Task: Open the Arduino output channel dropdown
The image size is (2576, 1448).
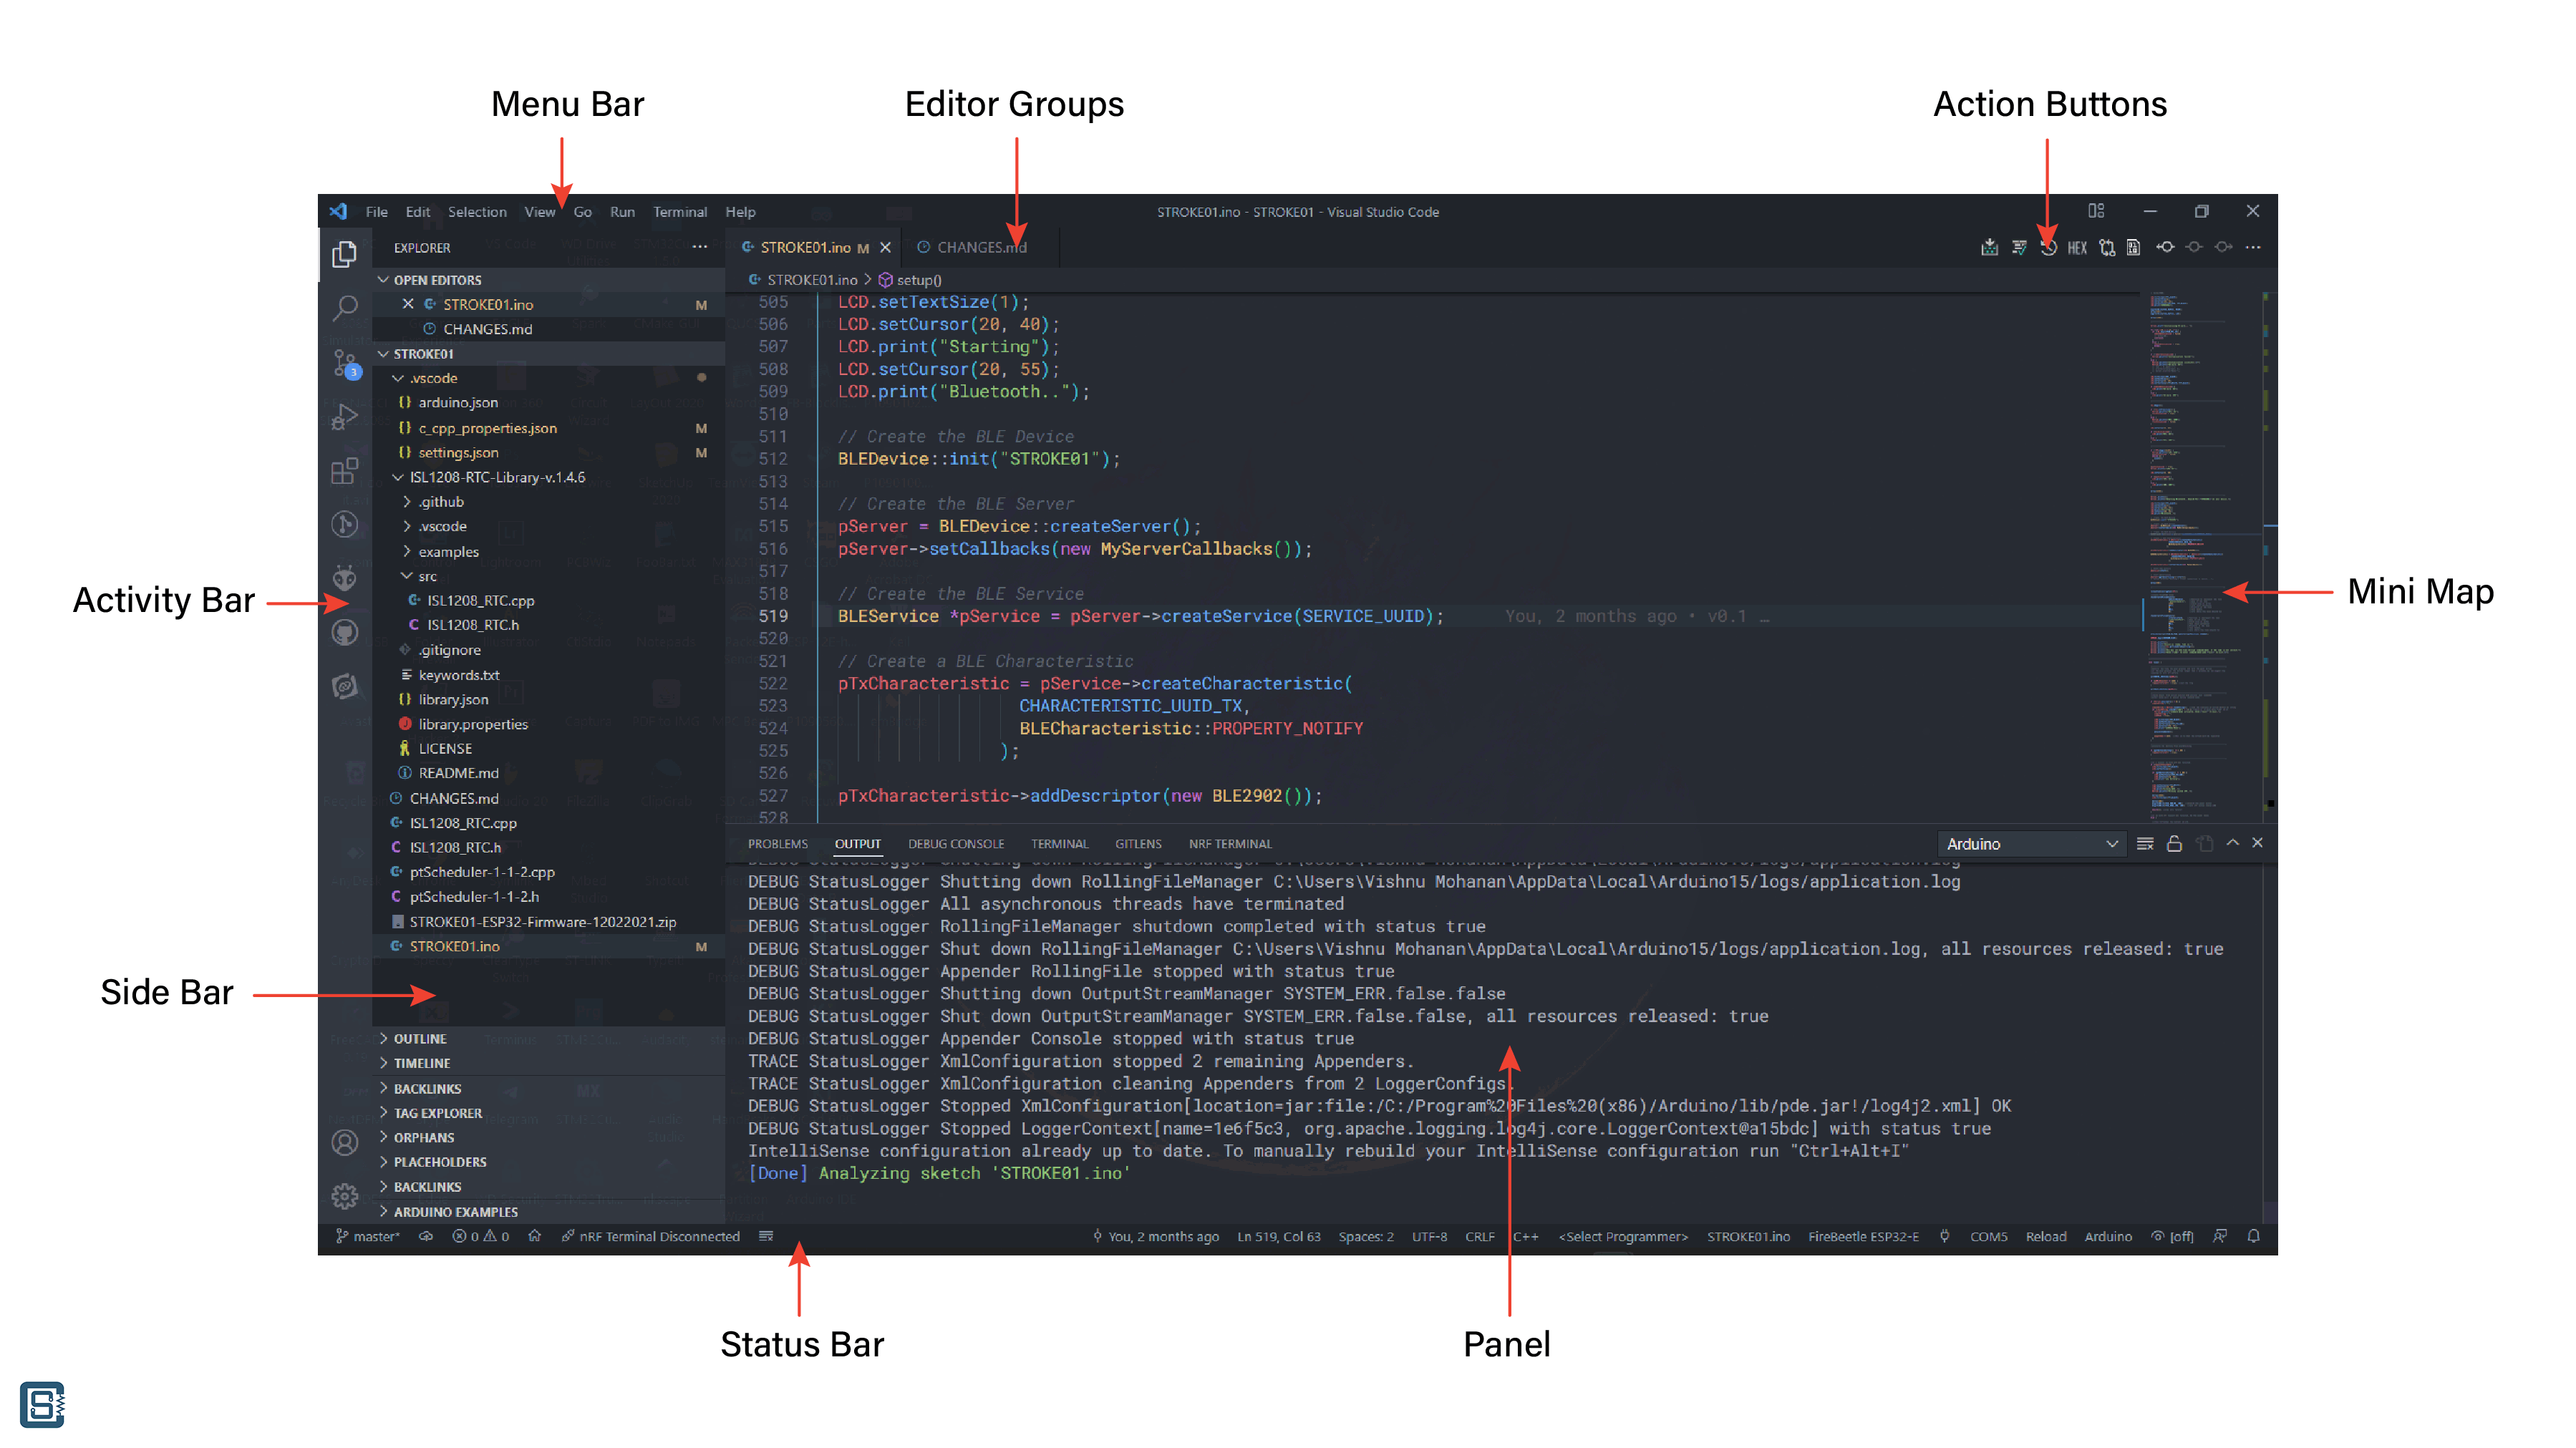Action: tap(2031, 844)
